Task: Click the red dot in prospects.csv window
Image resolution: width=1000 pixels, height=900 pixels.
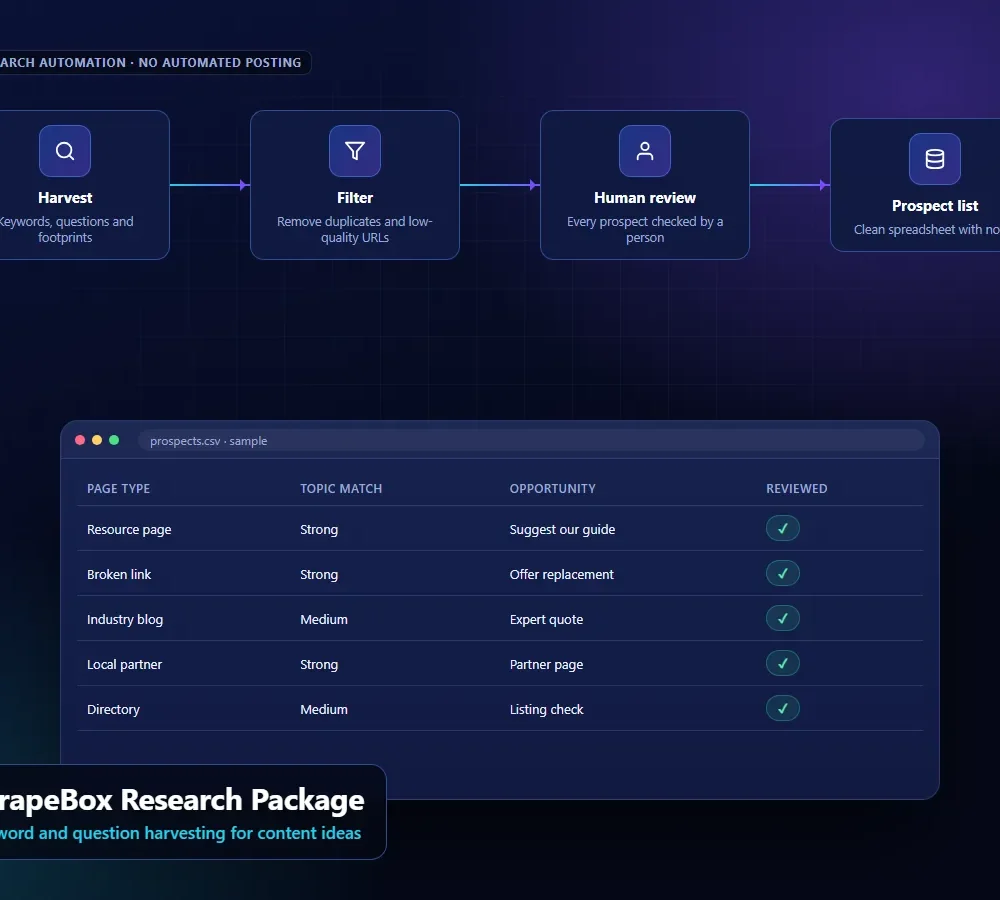Action: [x=80, y=440]
